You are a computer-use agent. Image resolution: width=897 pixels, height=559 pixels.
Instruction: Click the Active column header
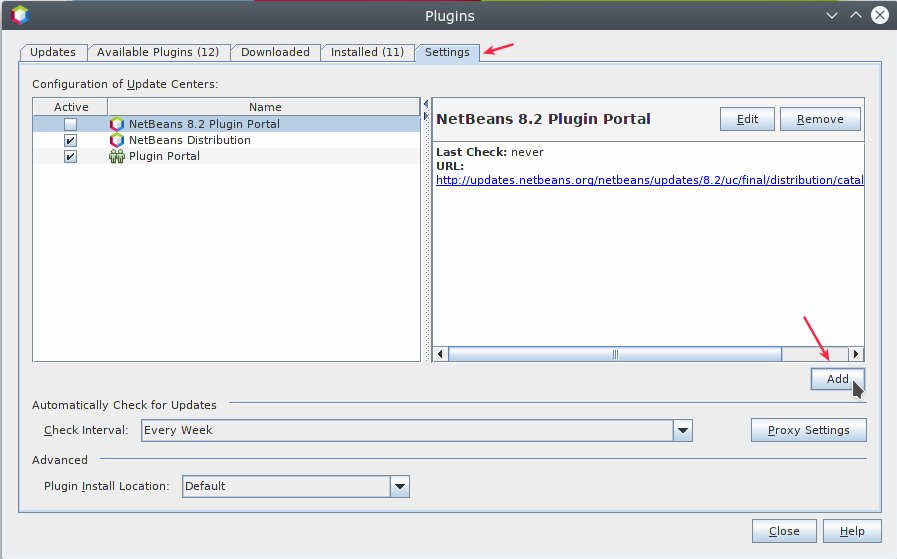(71, 107)
